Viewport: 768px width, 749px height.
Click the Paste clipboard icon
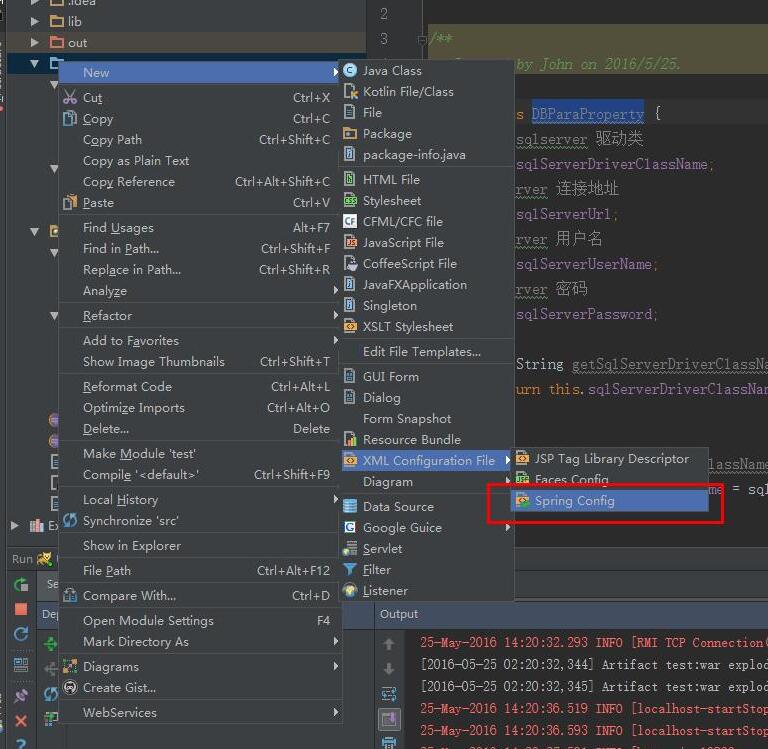pos(70,202)
